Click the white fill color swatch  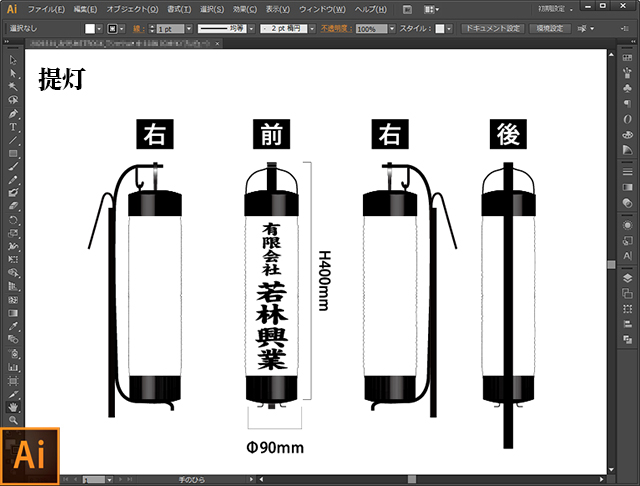(90, 29)
